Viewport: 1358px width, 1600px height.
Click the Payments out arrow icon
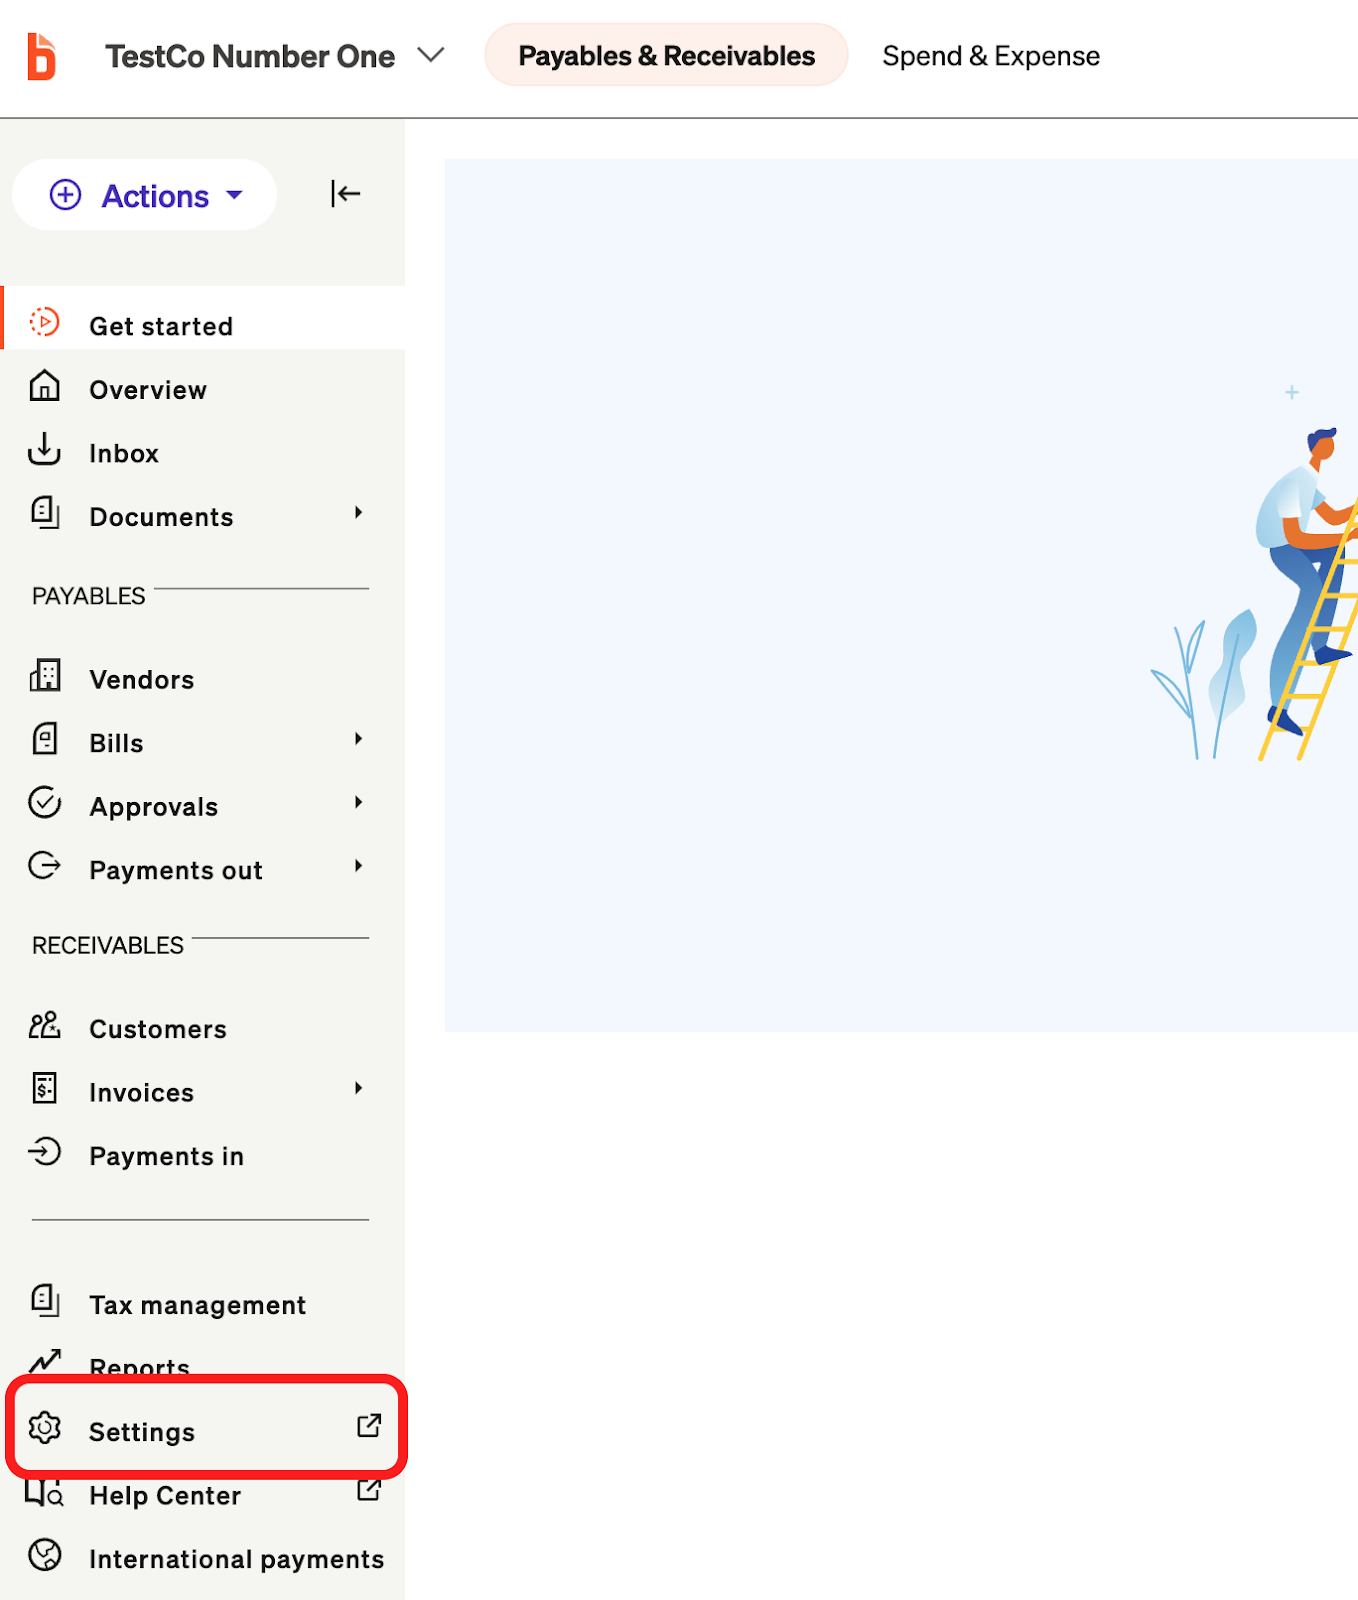(45, 866)
